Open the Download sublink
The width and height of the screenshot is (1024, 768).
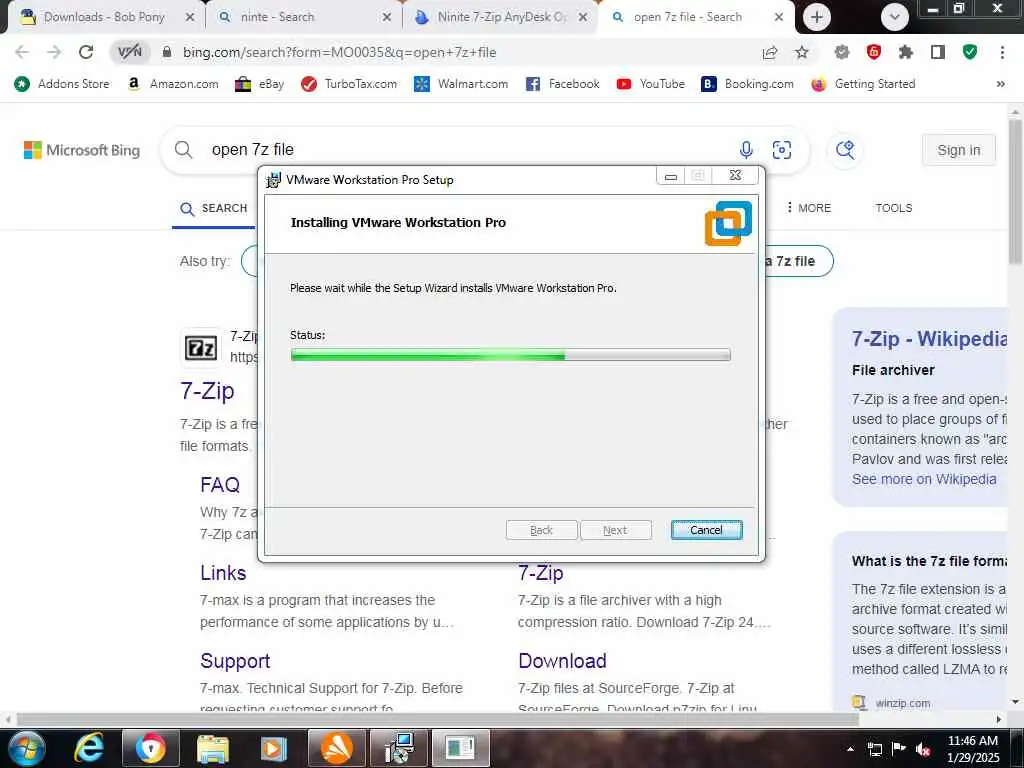click(x=562, y=661)
